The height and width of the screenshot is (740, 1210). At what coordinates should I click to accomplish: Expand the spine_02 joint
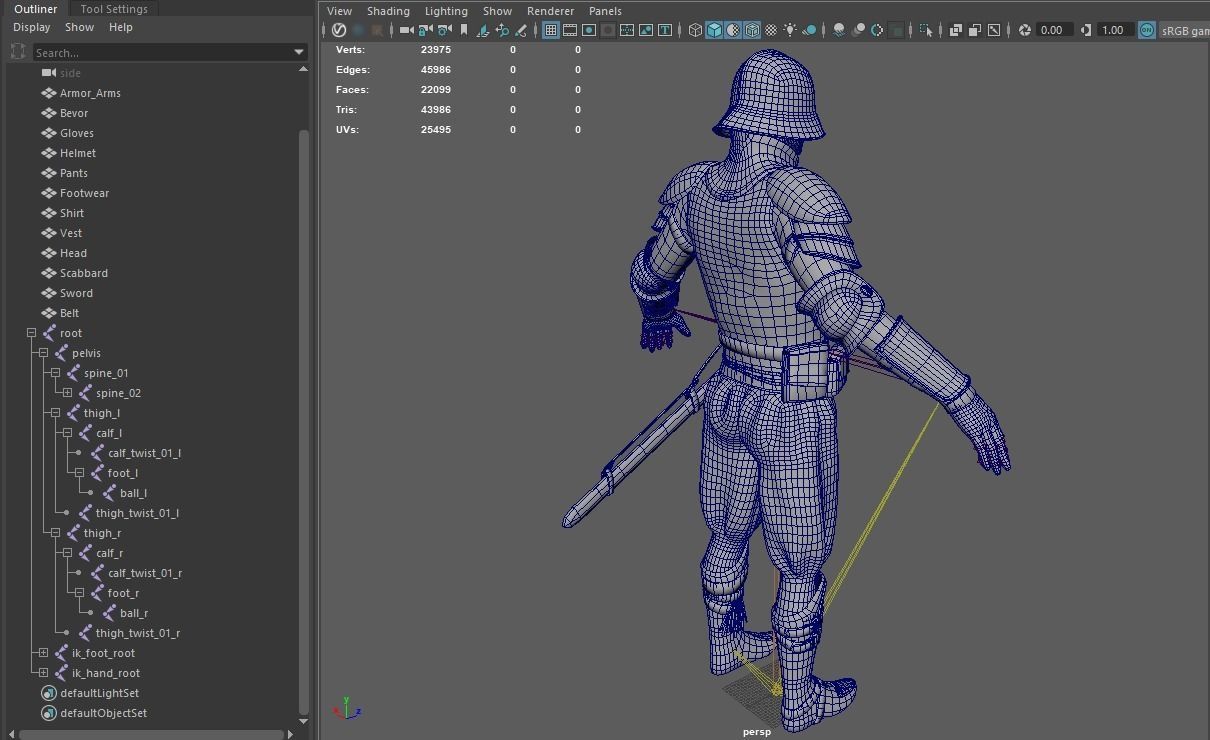pyautogui.click(x=67, y=393)
